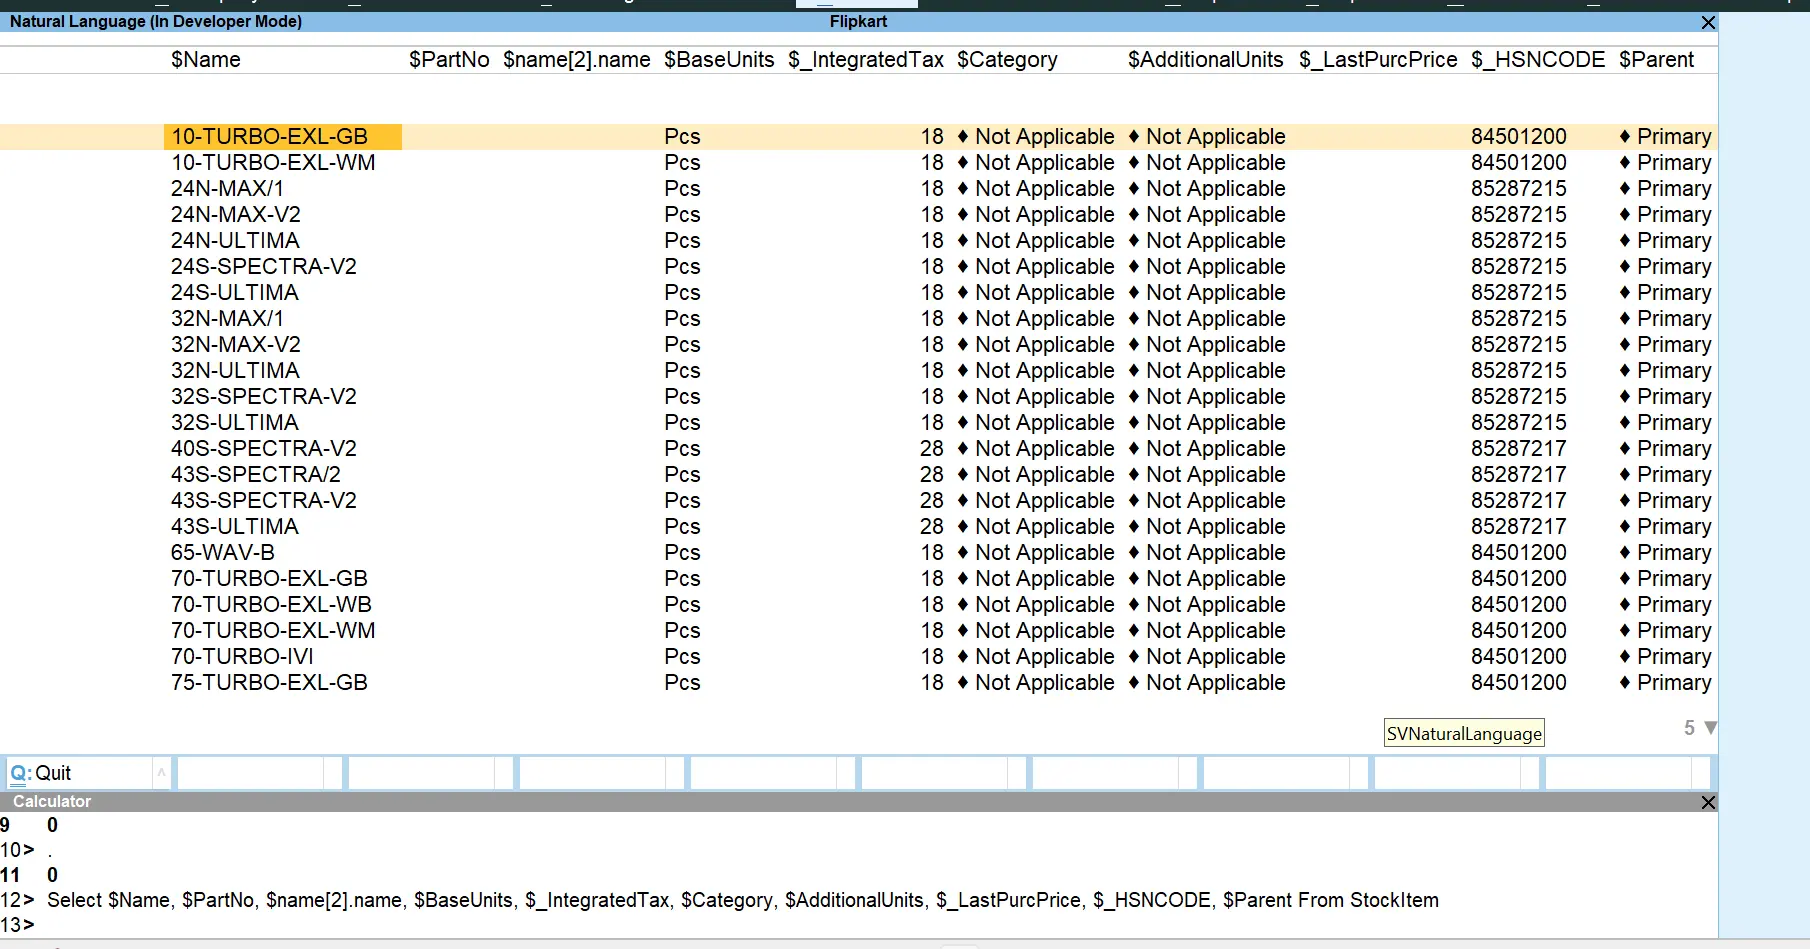Click the diamond before Primary on the 10-TURBO-EXL-GB row
The height and width of the screenshot is (949, 1810).
(x=1623, y=136)
